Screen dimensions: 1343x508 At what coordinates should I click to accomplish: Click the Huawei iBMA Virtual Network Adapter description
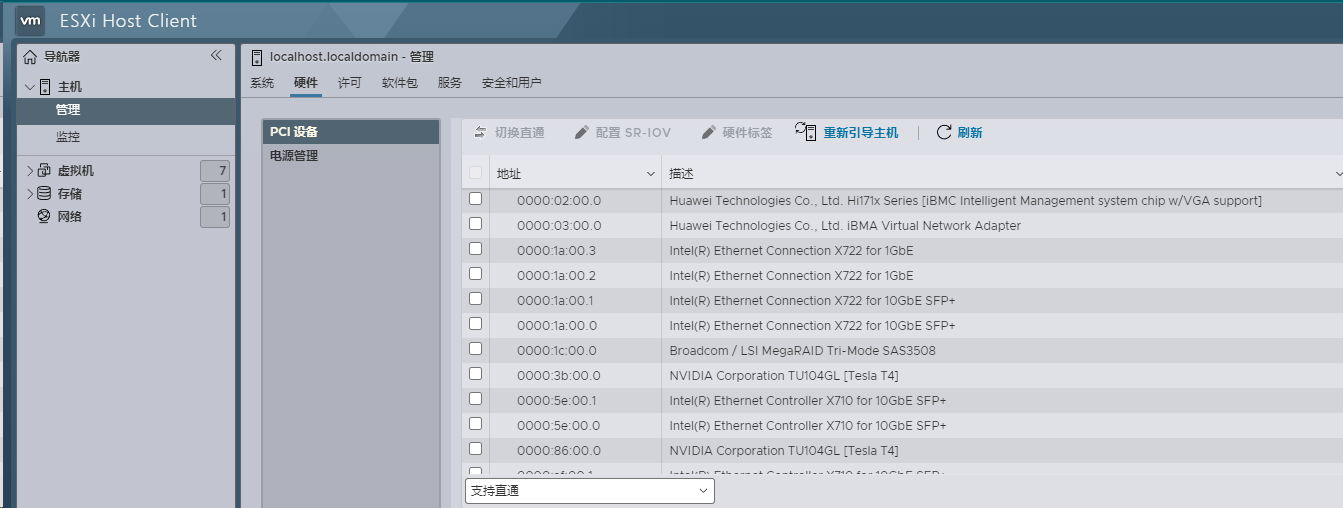845,225
